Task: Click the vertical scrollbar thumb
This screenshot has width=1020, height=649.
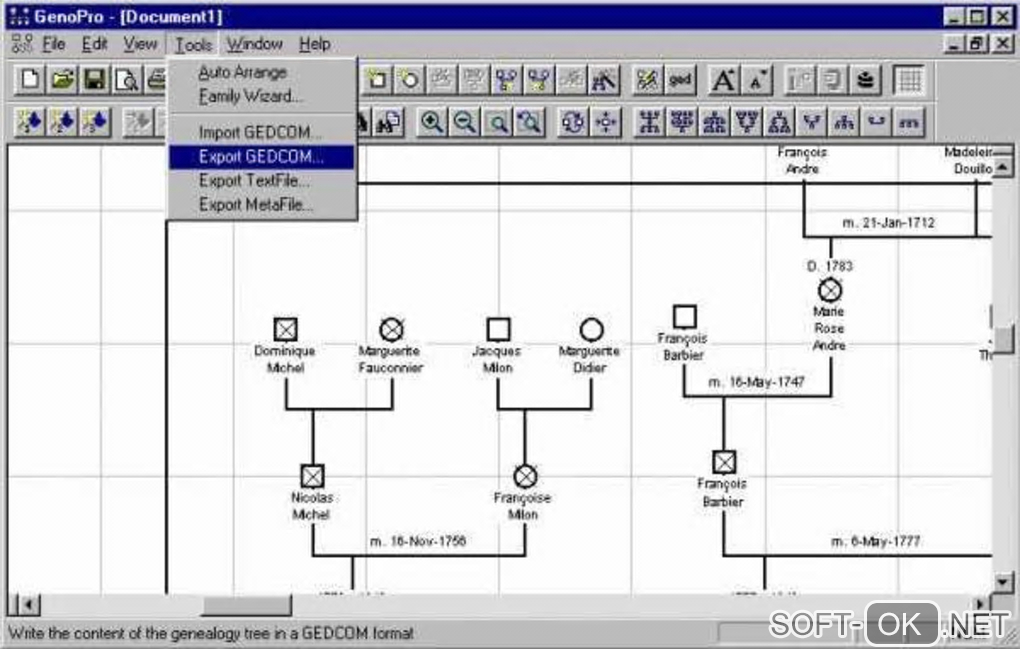Action: (x=1003, y=339)
